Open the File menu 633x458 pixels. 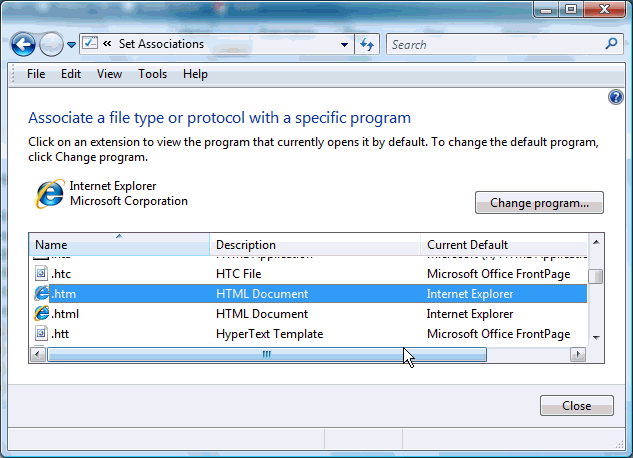[x=36, y=74]
